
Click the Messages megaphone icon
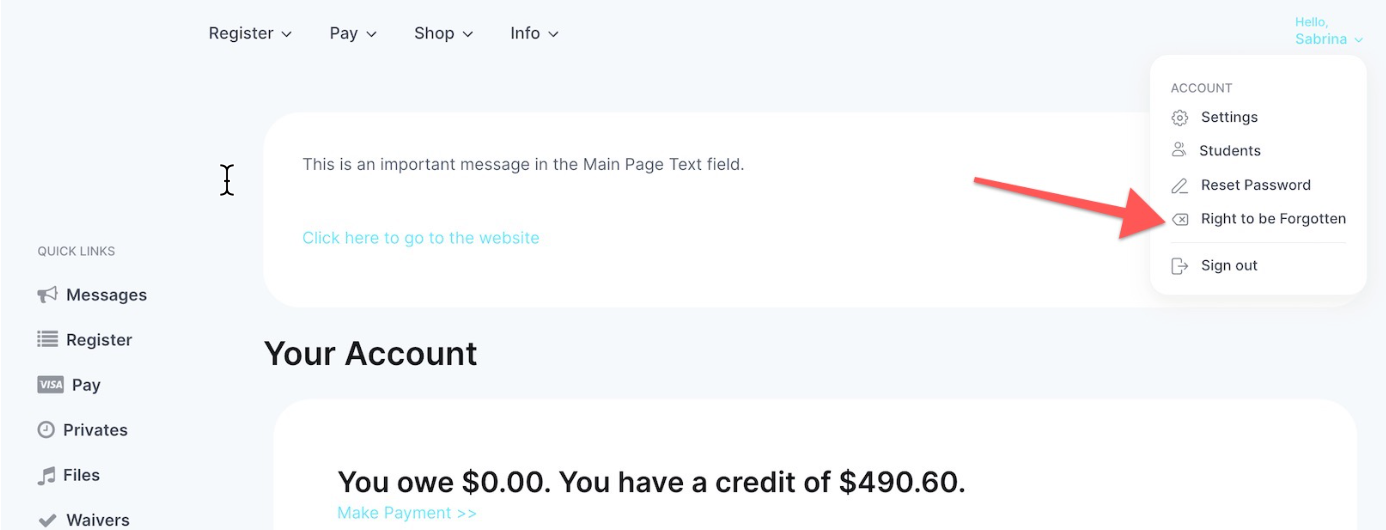tap(47, 295)
